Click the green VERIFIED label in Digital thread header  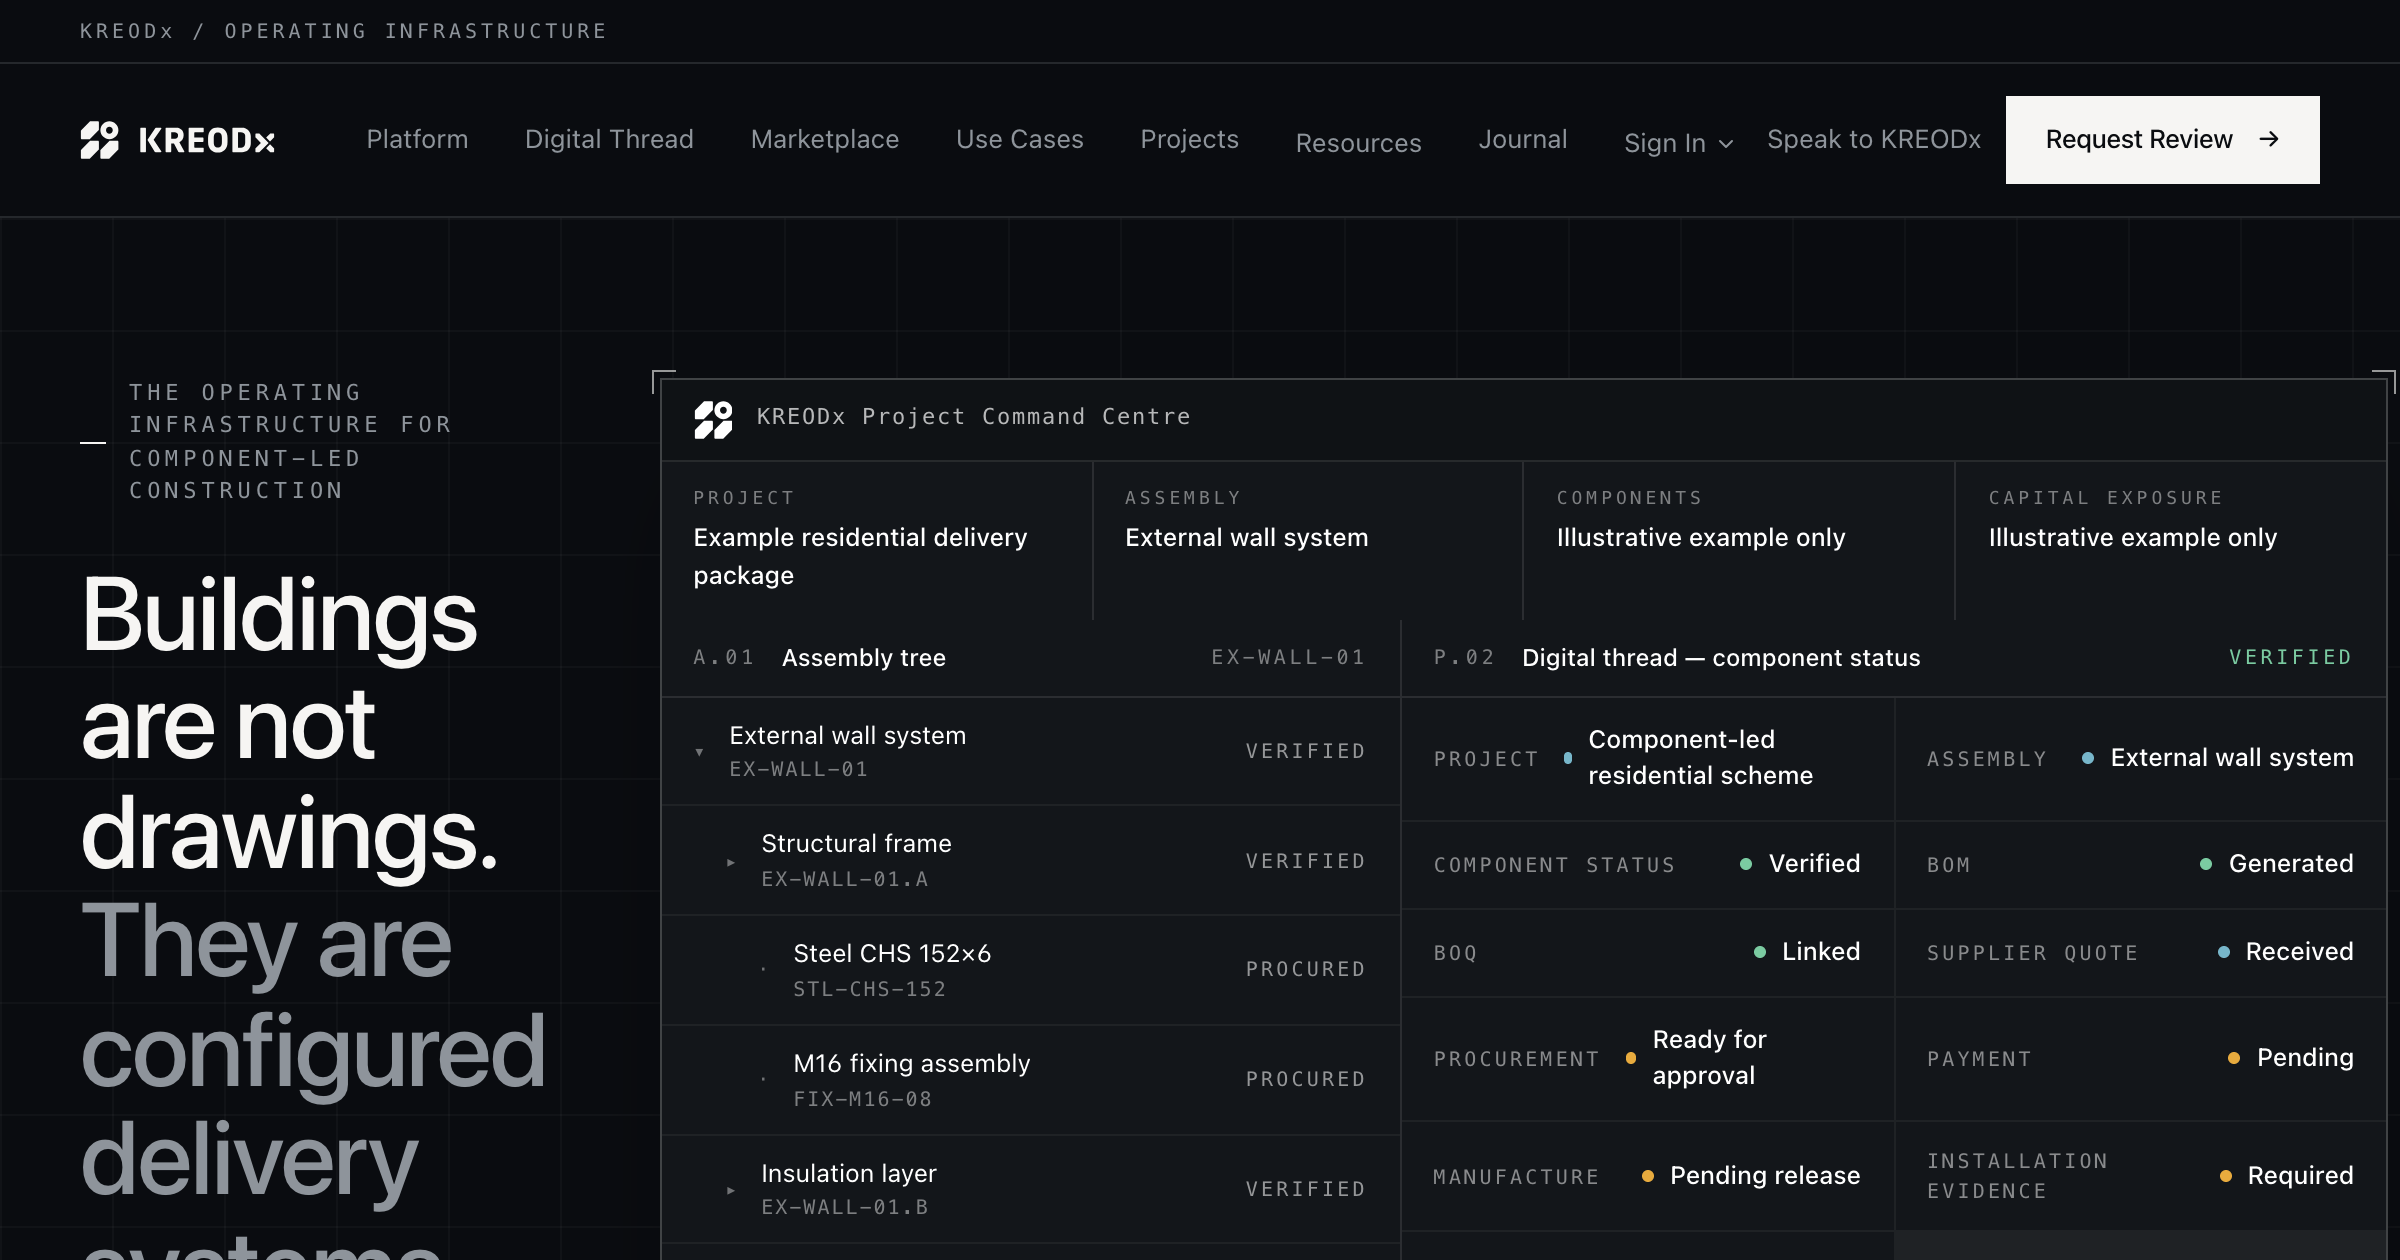click(x=2290, y=657)
